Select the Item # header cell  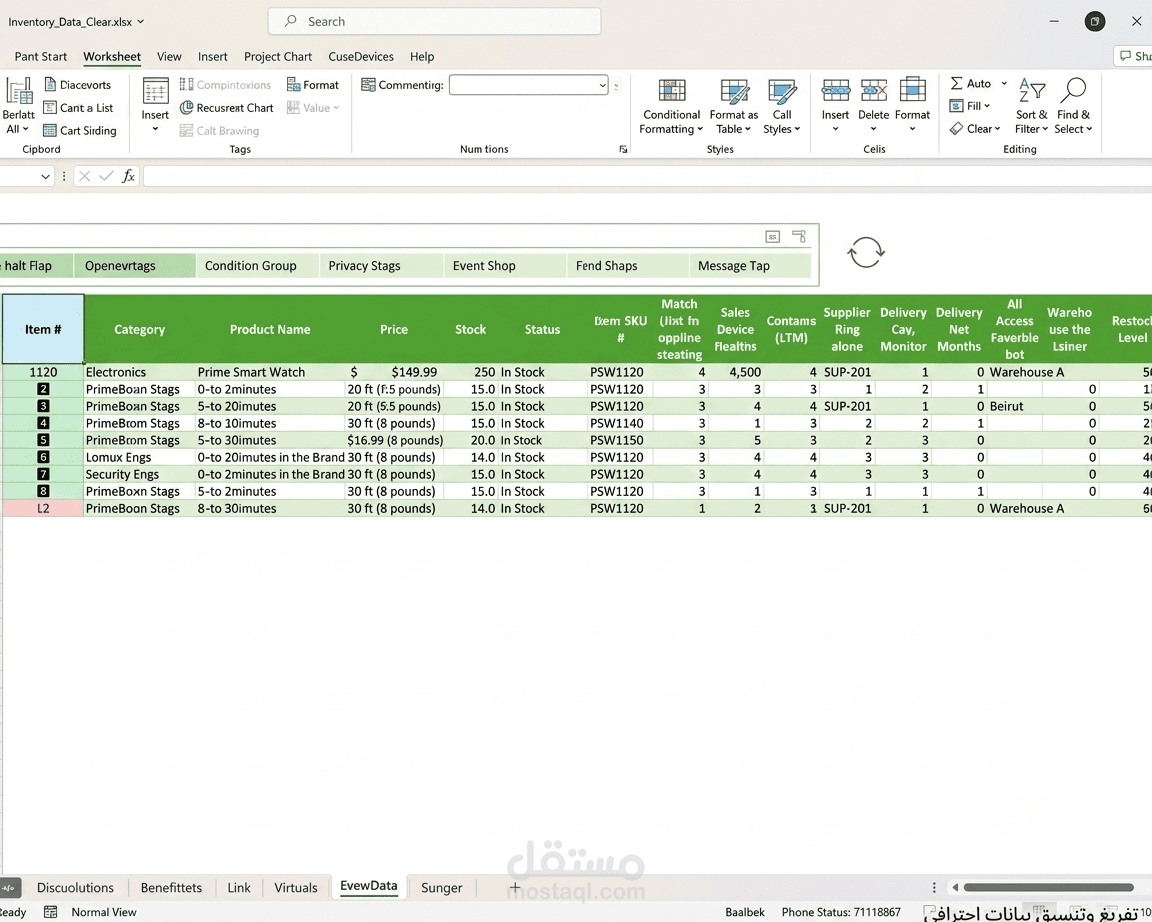(43, 329)
